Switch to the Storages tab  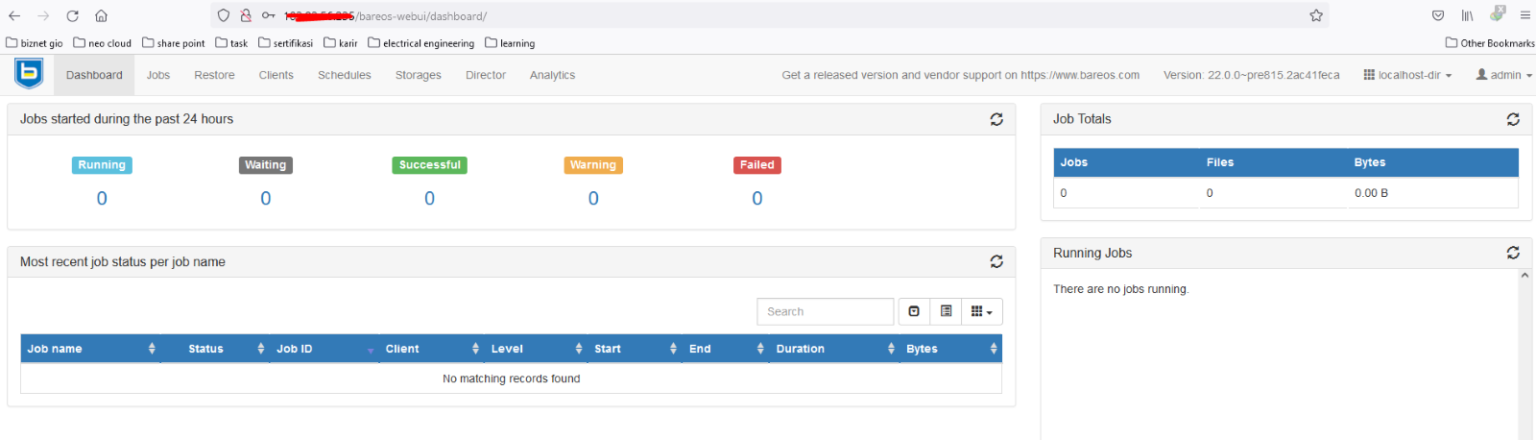pyautogui.click(x=418, y=75)
